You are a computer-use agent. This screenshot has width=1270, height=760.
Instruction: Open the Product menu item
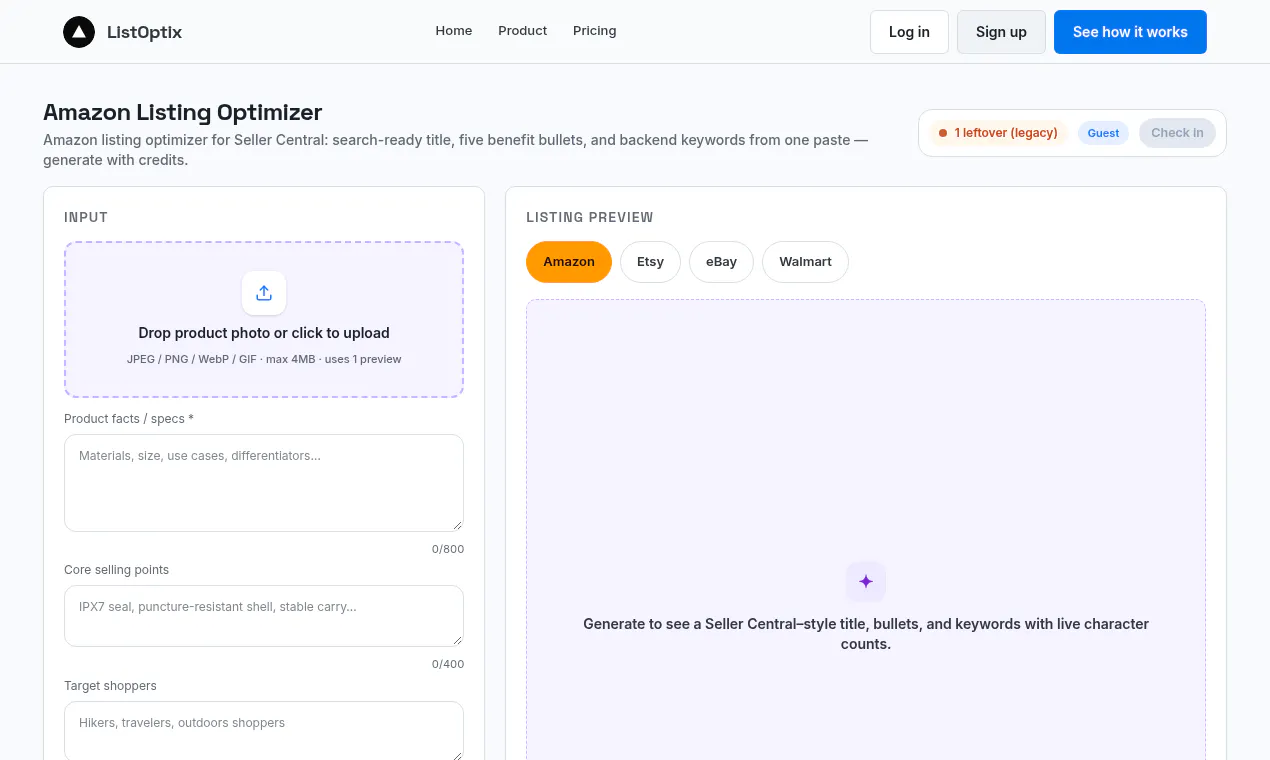tap(523, 31)
